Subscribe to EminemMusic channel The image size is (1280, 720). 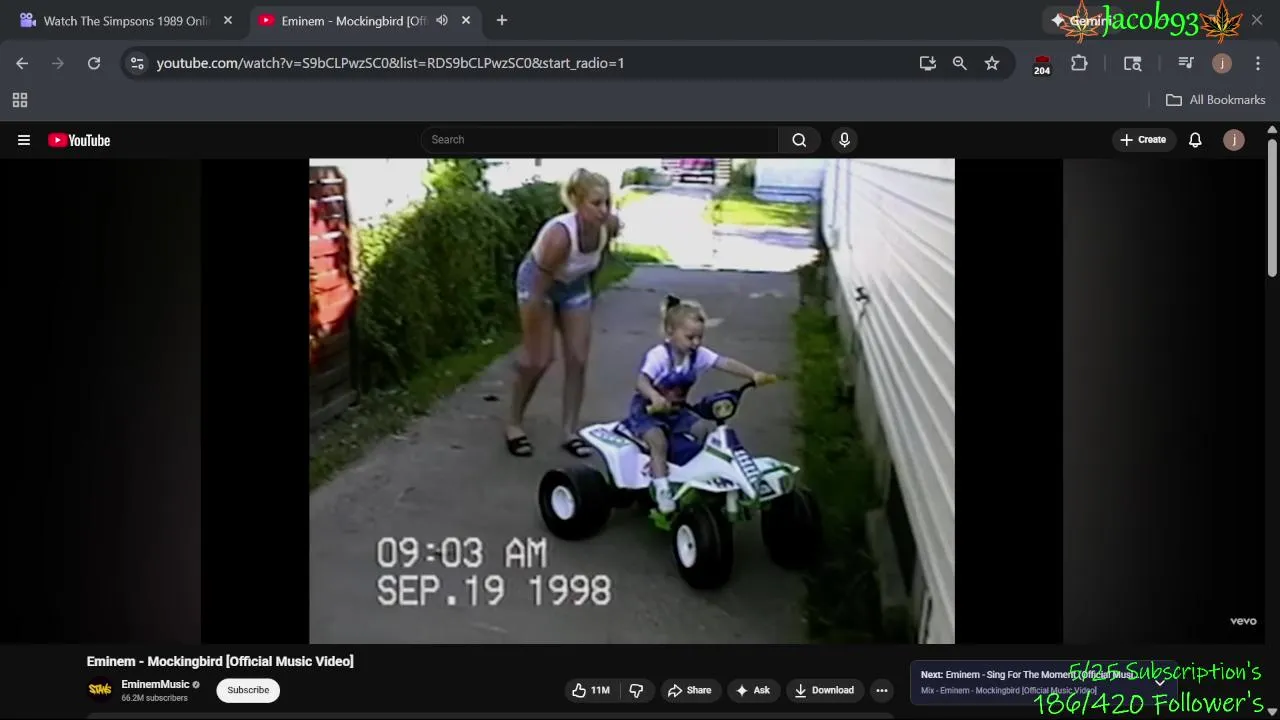[x=248, y=690]
